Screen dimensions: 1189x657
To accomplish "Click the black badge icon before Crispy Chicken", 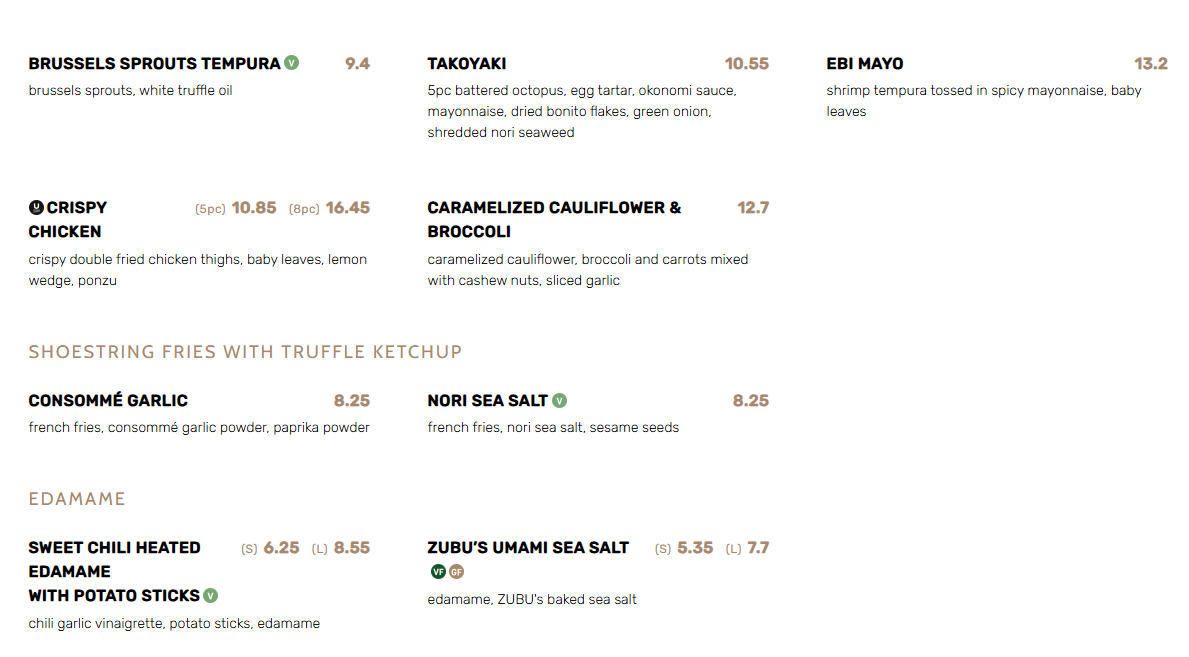I will point(36,208).
